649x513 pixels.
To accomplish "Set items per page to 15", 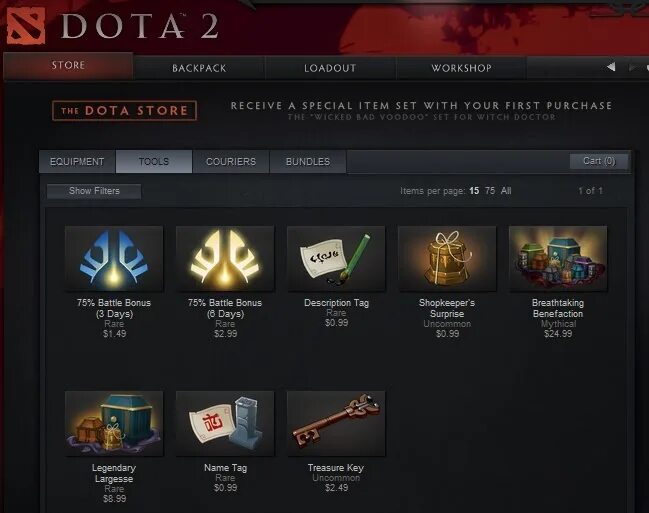I will [x=474, y=191].
